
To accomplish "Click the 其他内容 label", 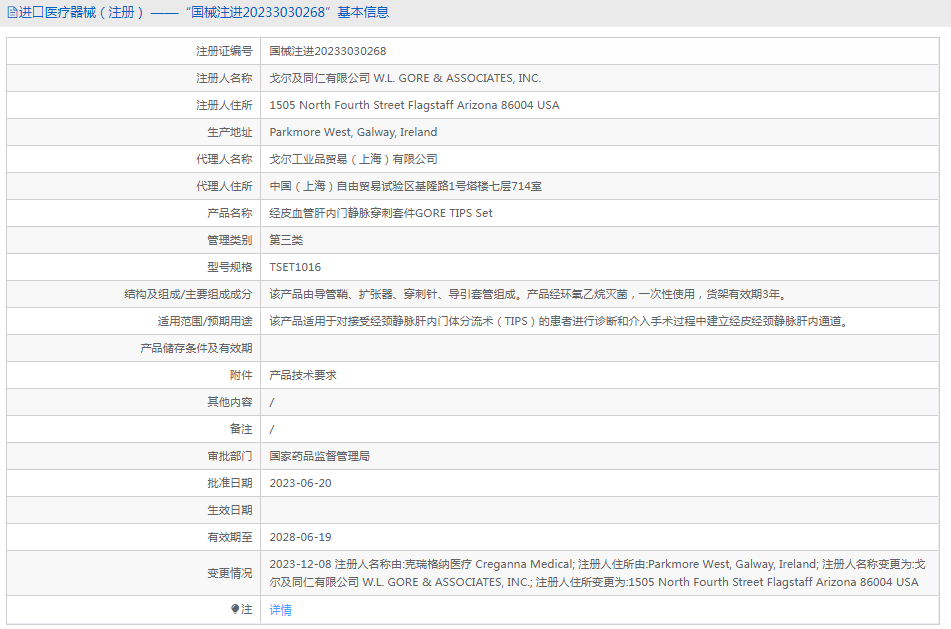I will click(229, 402).
